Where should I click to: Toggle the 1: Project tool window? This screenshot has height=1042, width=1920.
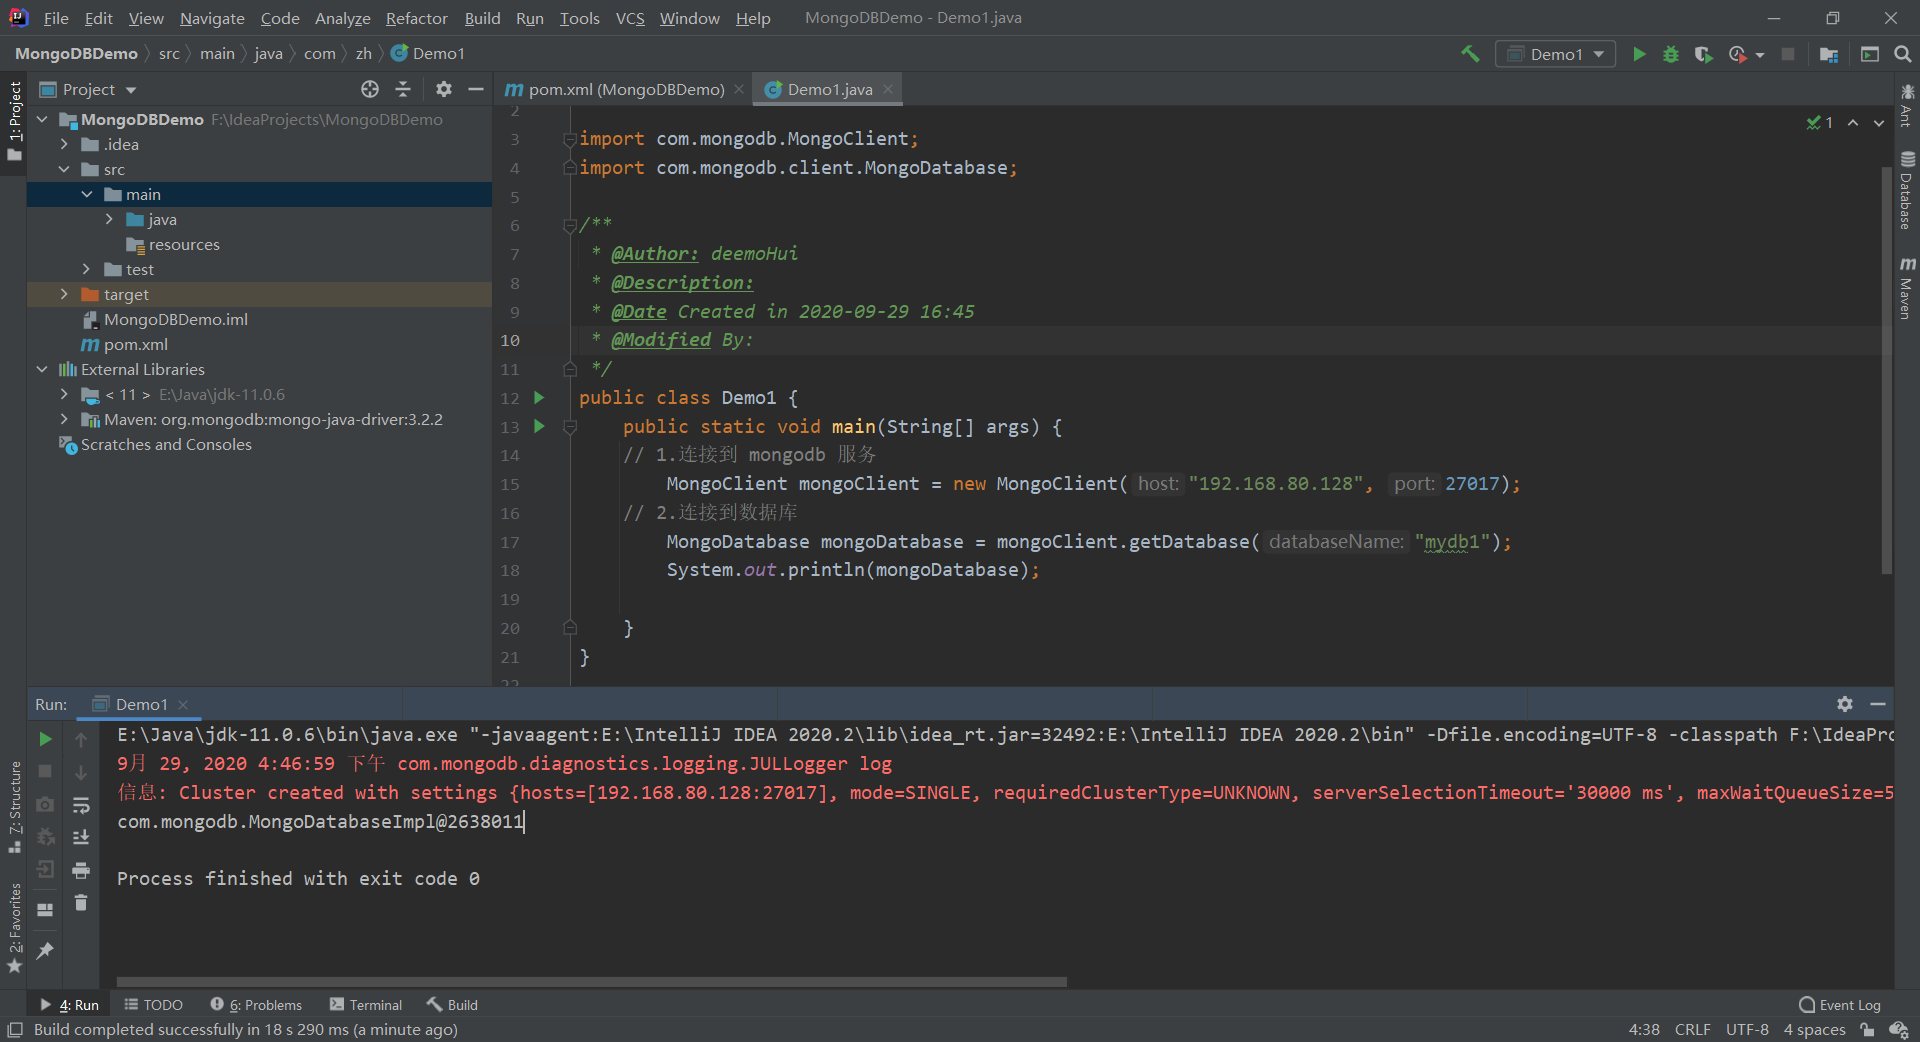pyautogui.click(x=14, y=122)
